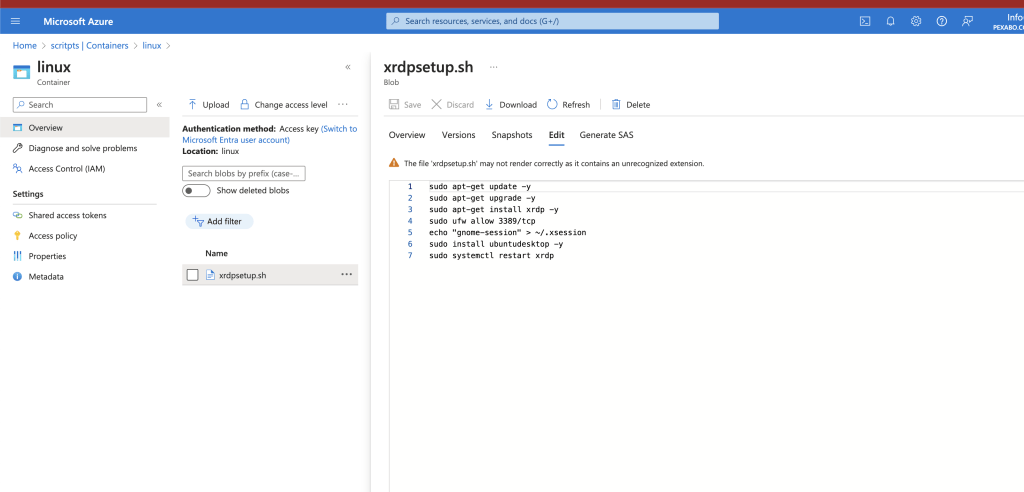Open the notifications bell
The image size is (1024, 492).
click(x=890, y=21)
